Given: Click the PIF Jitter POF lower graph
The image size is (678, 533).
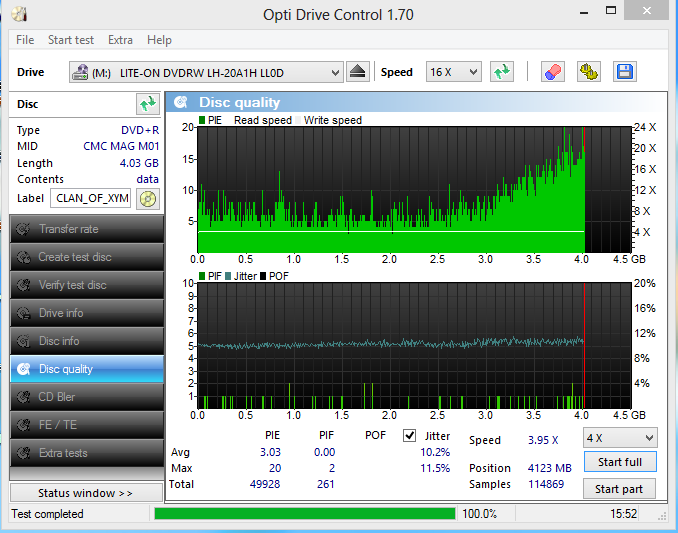Looking at the screenshot, I should (414, 346).
